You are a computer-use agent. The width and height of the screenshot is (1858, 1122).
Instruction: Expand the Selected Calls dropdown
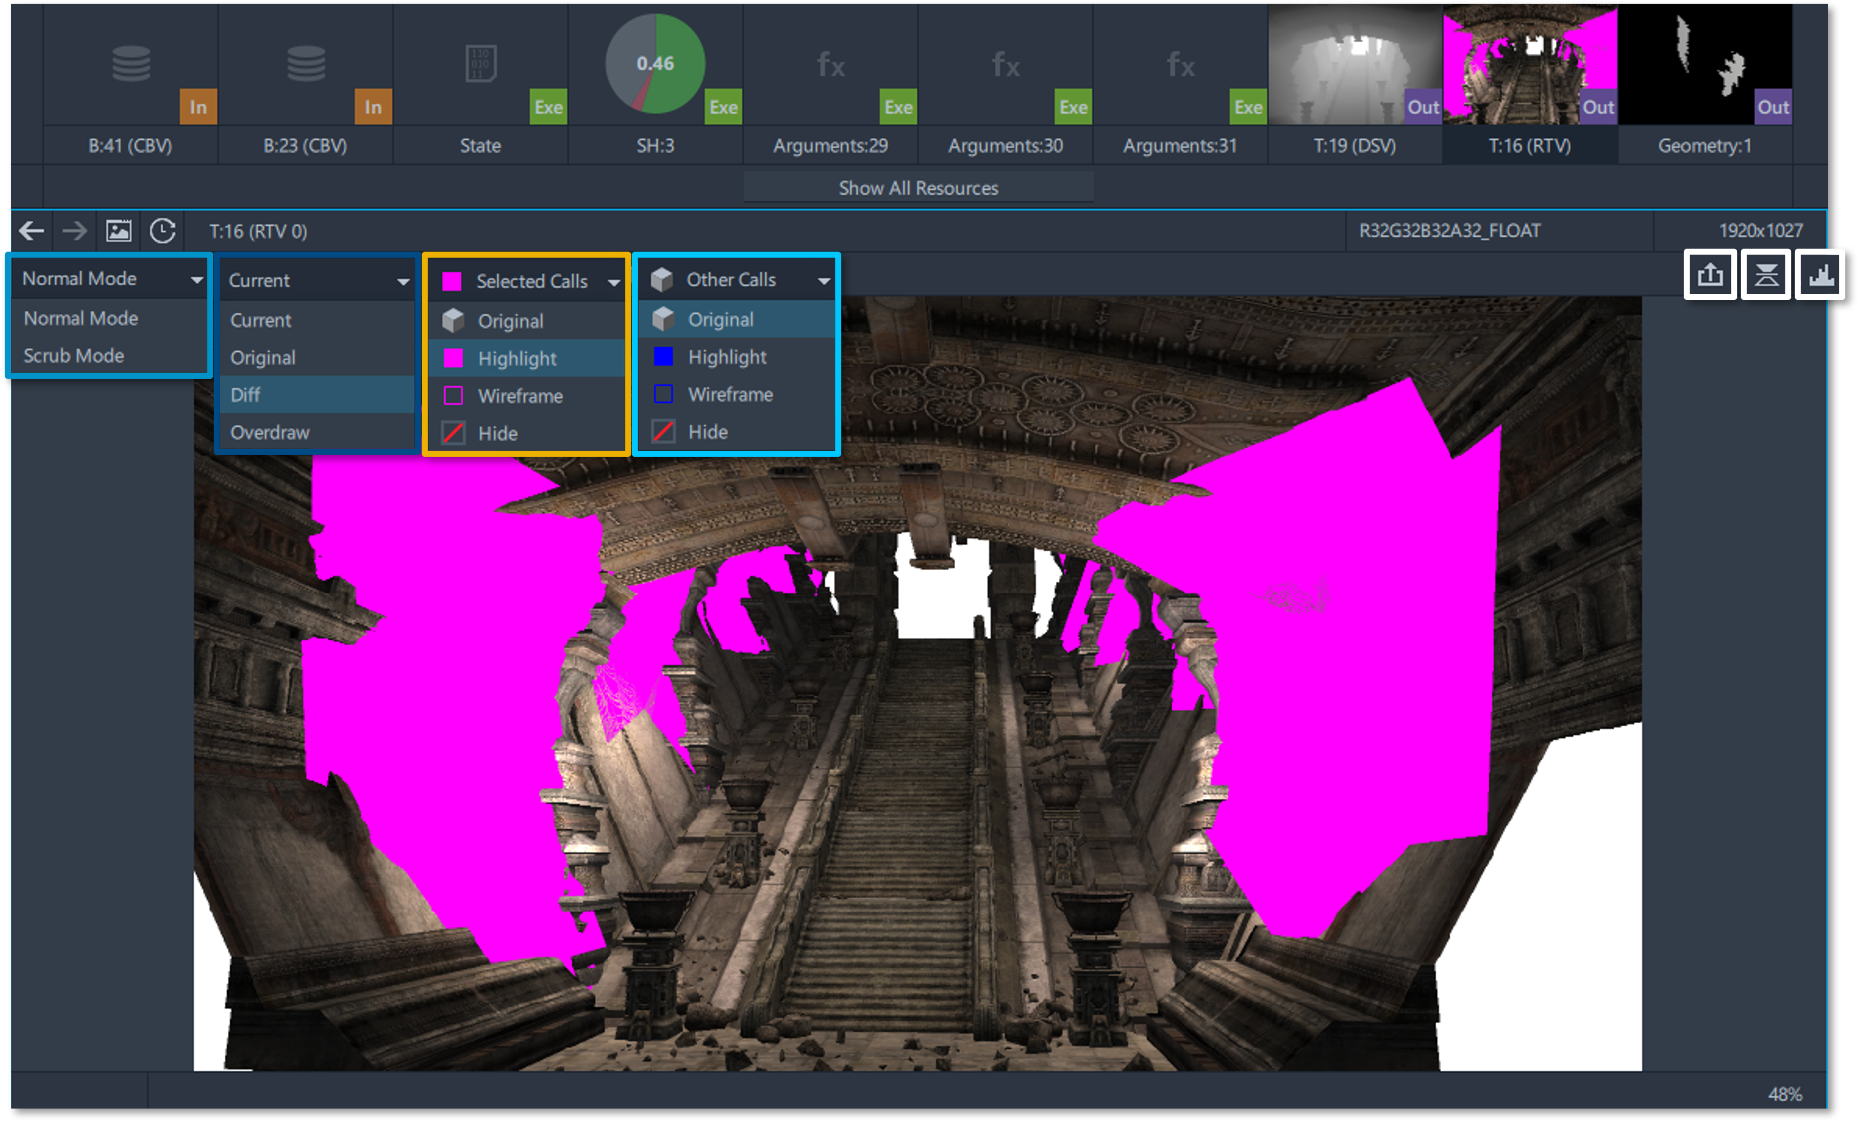[527, 281]
